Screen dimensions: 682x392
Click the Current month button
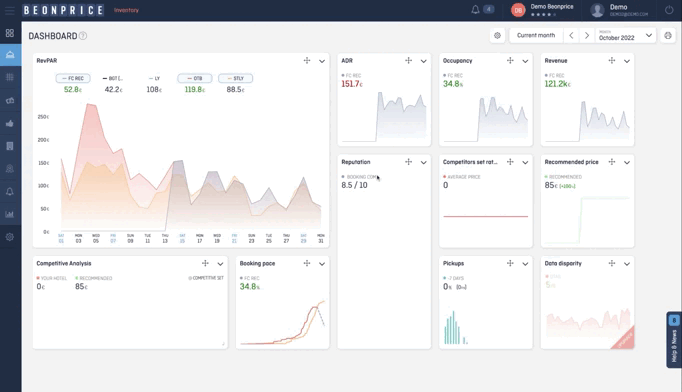point(536,36)
